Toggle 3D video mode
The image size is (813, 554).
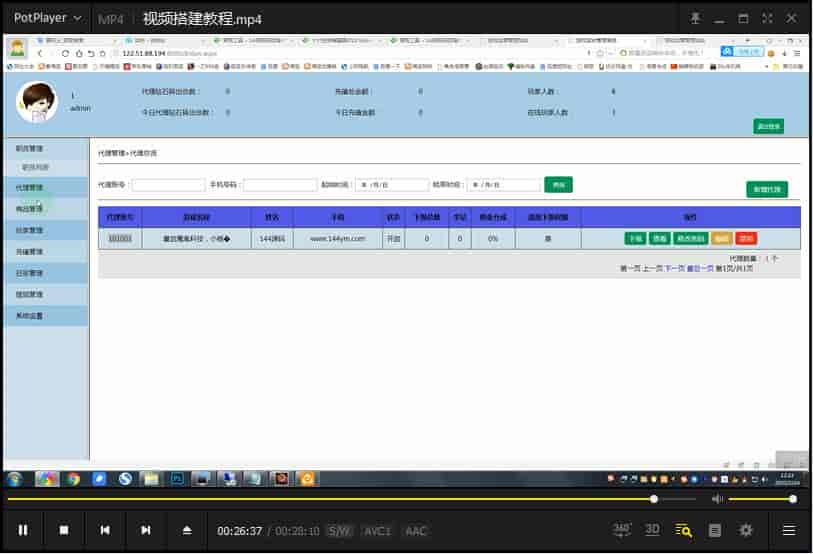652,529
